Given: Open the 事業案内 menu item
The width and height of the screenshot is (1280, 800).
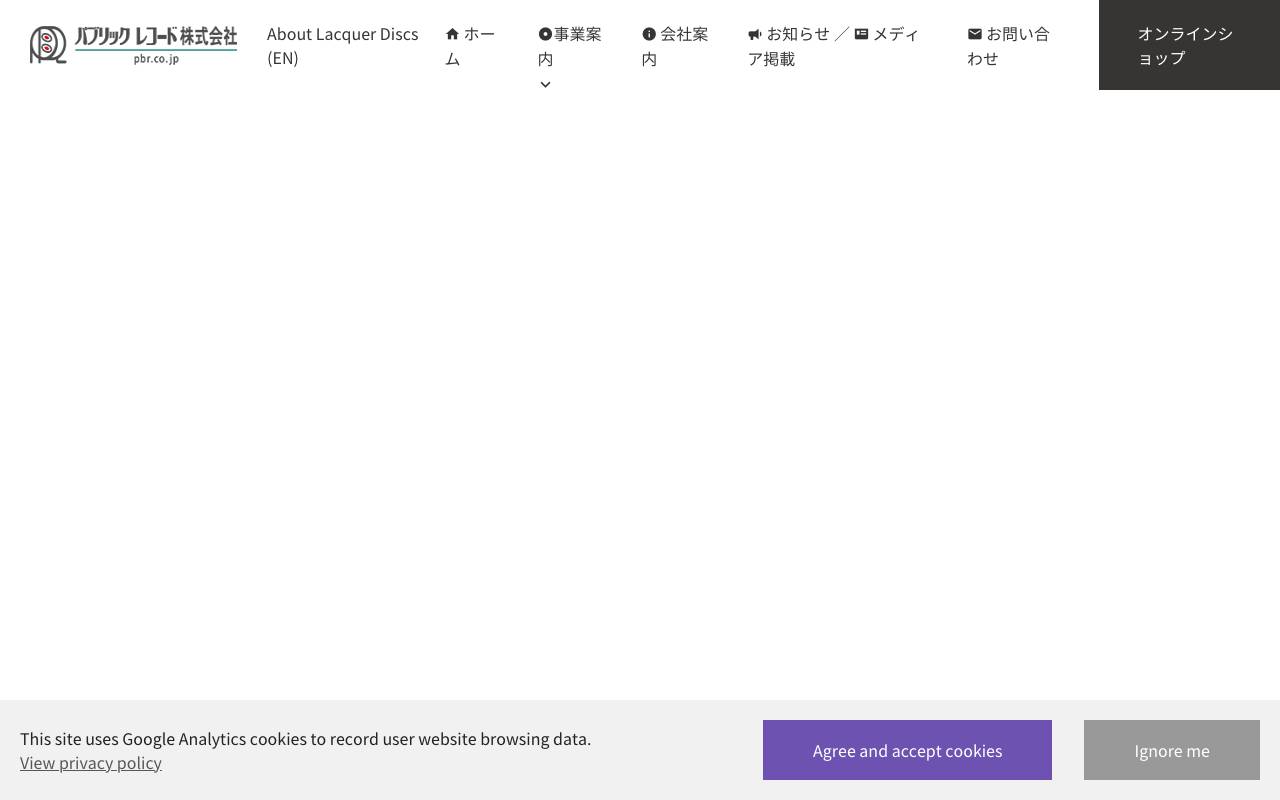Looking at the screenshot, I should pos(570,46).
